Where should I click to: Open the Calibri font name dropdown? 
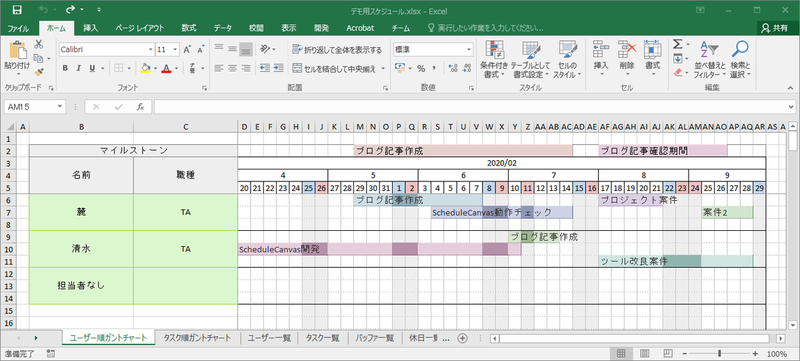[151, 50]
